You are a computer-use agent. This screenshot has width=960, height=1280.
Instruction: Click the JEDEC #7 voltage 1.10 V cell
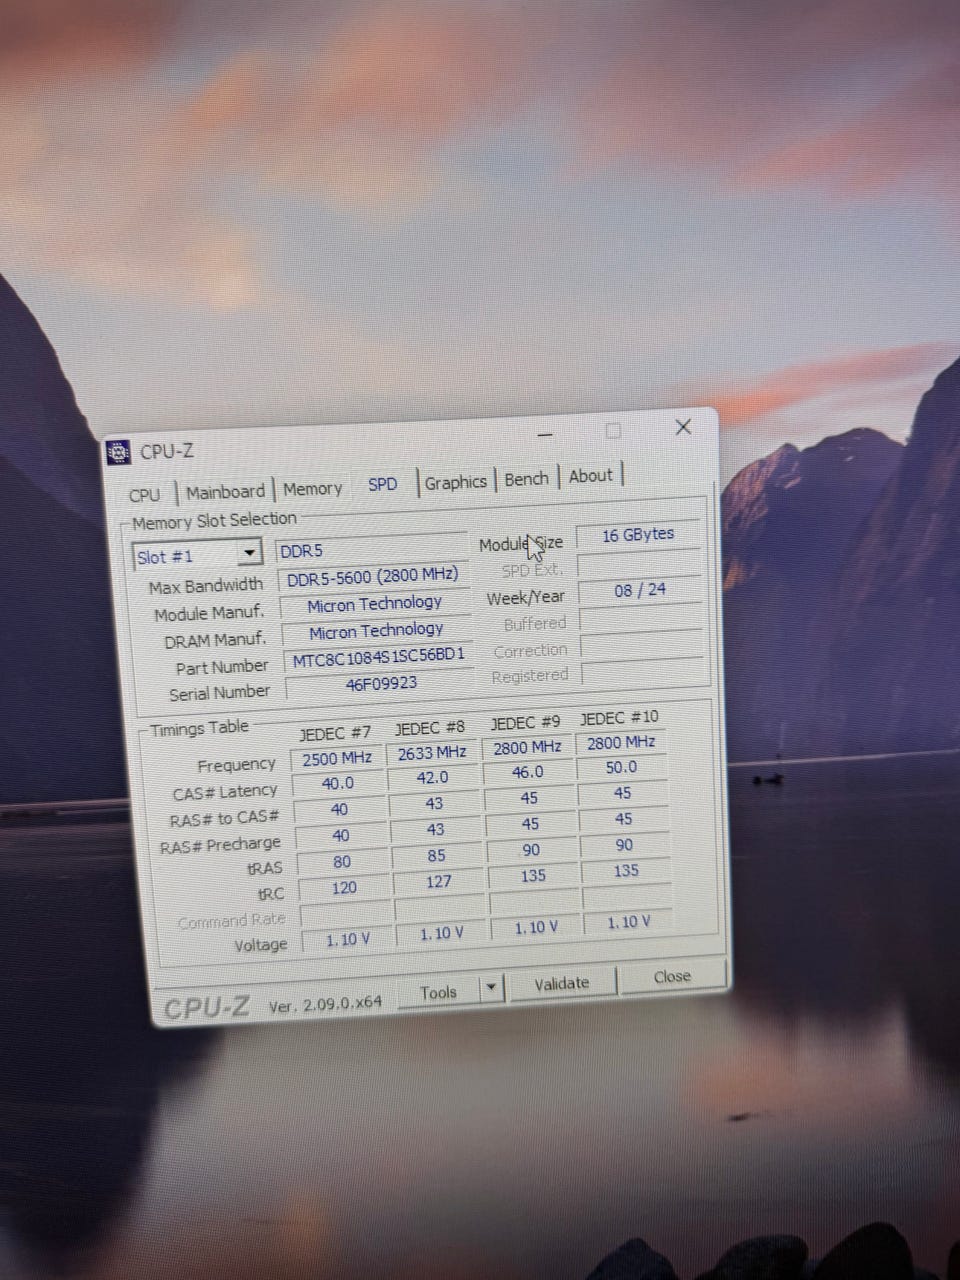348,940
